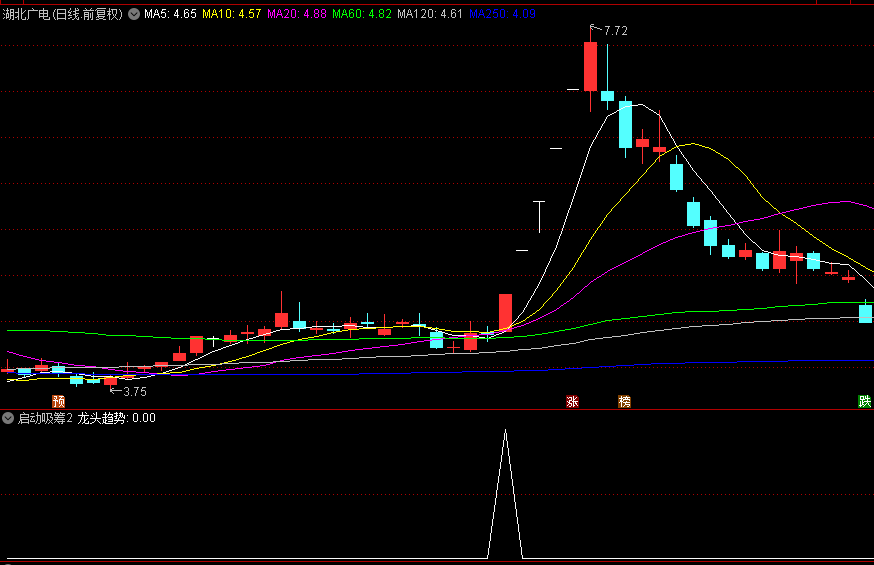Click the 7.72 high price annotation
This screenshot has height=565, width=874.
click(x=615, y=31)
